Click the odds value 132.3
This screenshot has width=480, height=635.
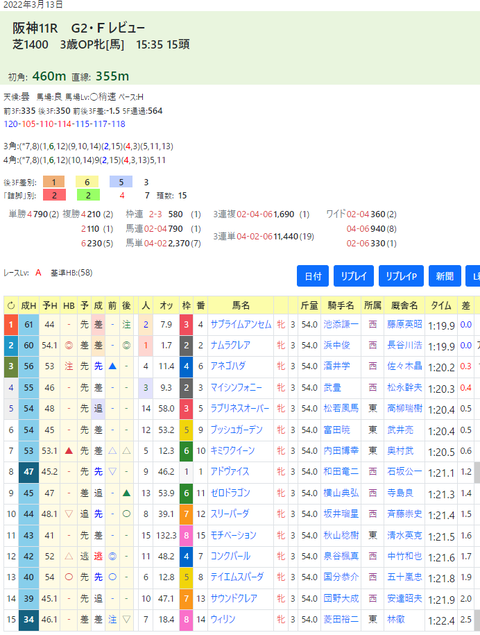pyautogui.click(x=166, y=535)
